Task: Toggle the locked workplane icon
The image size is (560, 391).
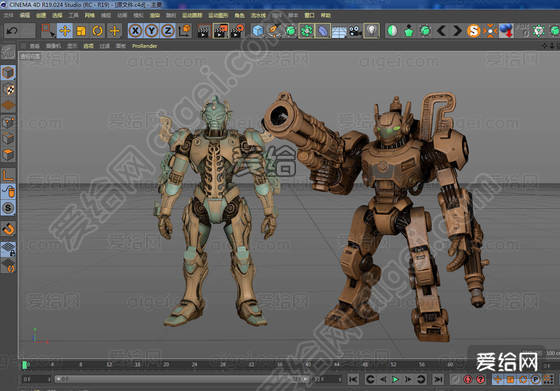Action: click(x=8, y=249)
